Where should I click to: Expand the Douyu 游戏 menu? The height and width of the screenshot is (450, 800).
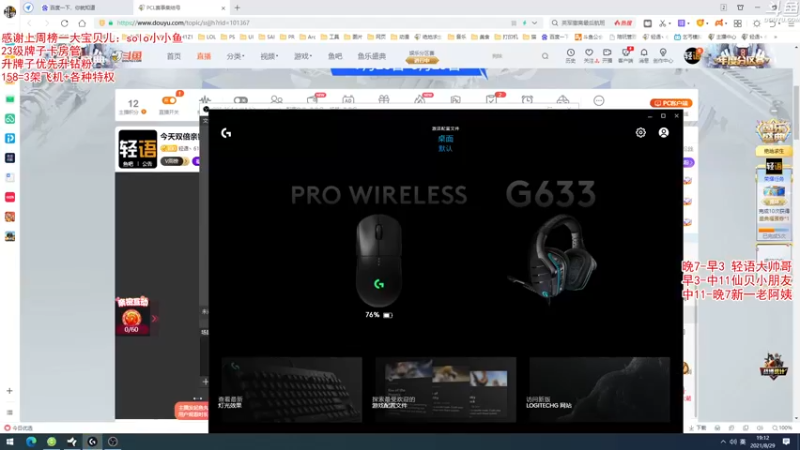pos(303,56)
